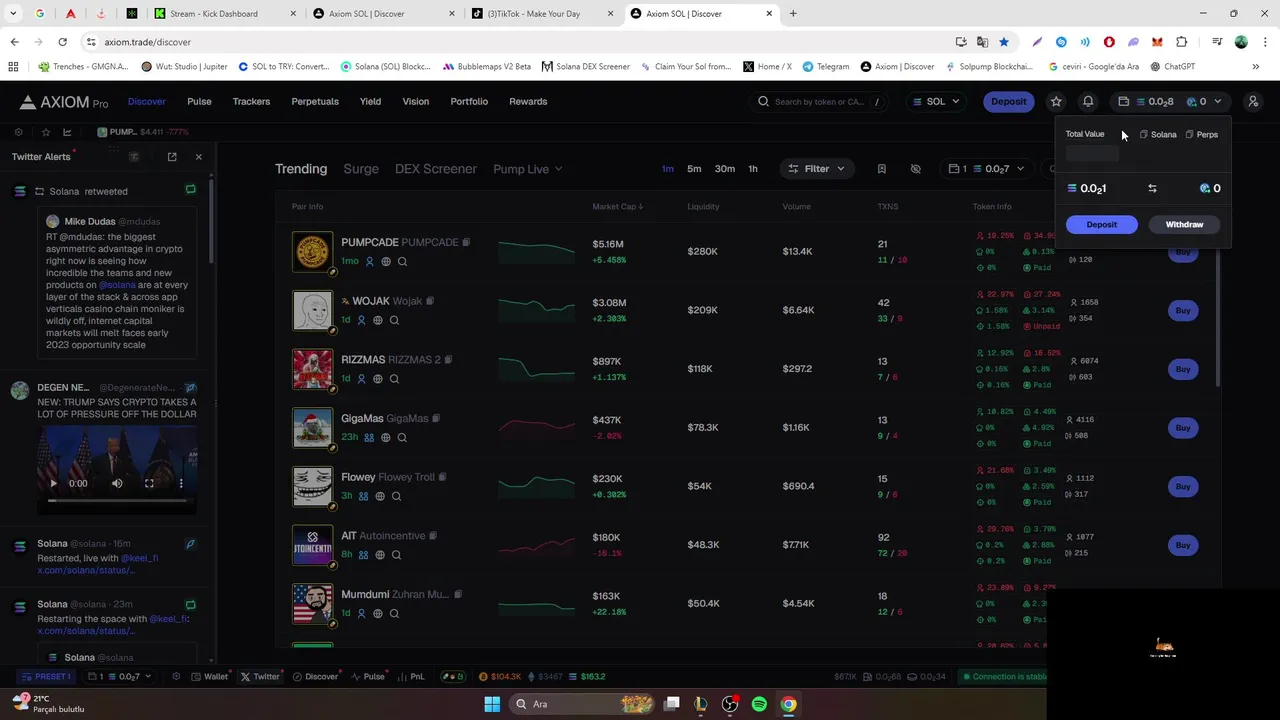The width and height of the screenshot is (1280, 720).
Task: Open the bookmark icon next to Filter
Action: tap(882, 169)
